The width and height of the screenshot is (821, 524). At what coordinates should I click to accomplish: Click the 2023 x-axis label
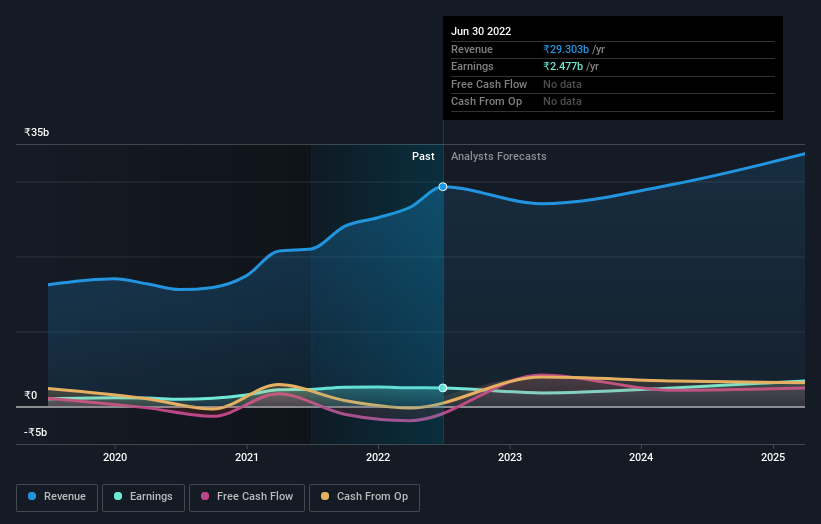[510, 458]
